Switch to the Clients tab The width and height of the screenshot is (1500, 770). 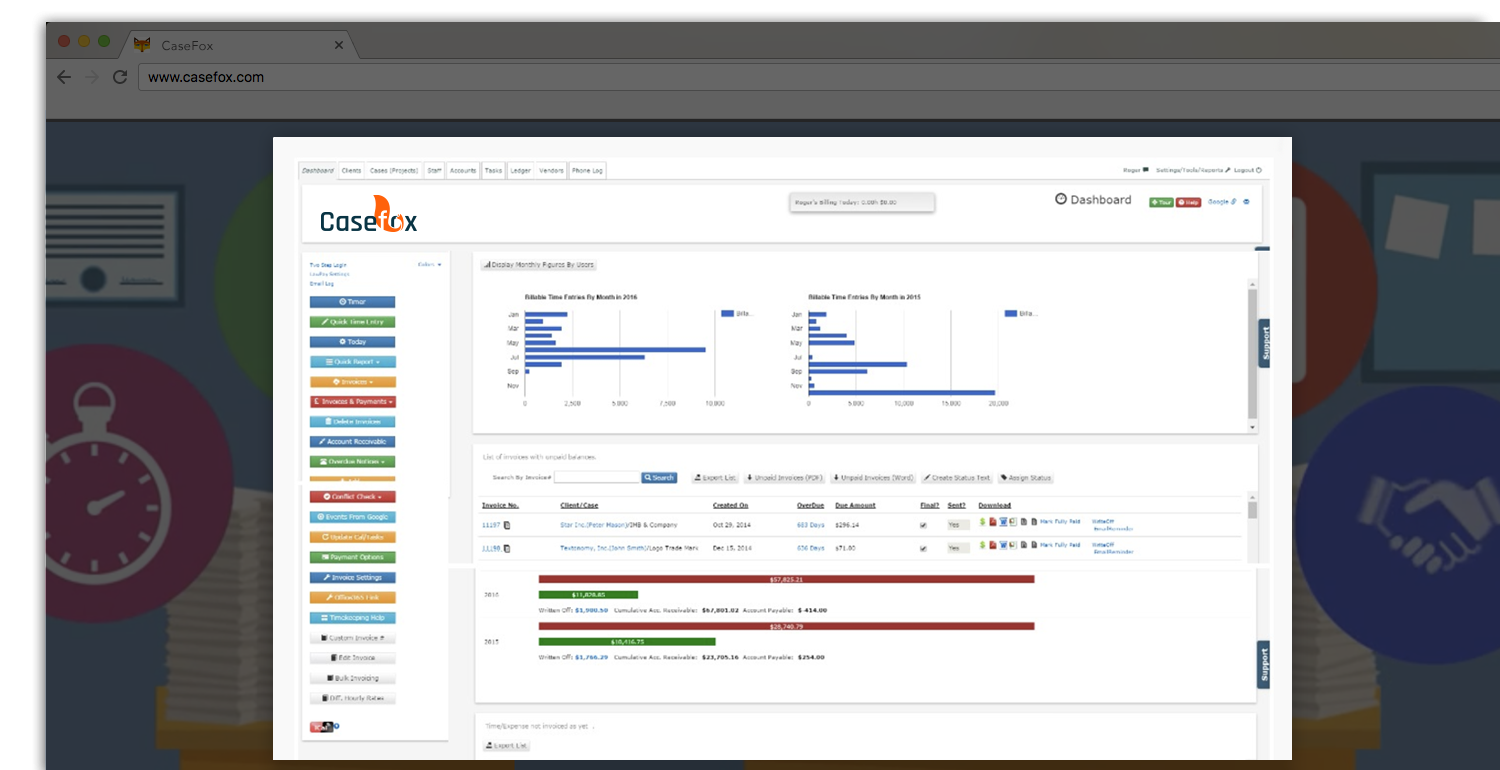tap(351, 170)
